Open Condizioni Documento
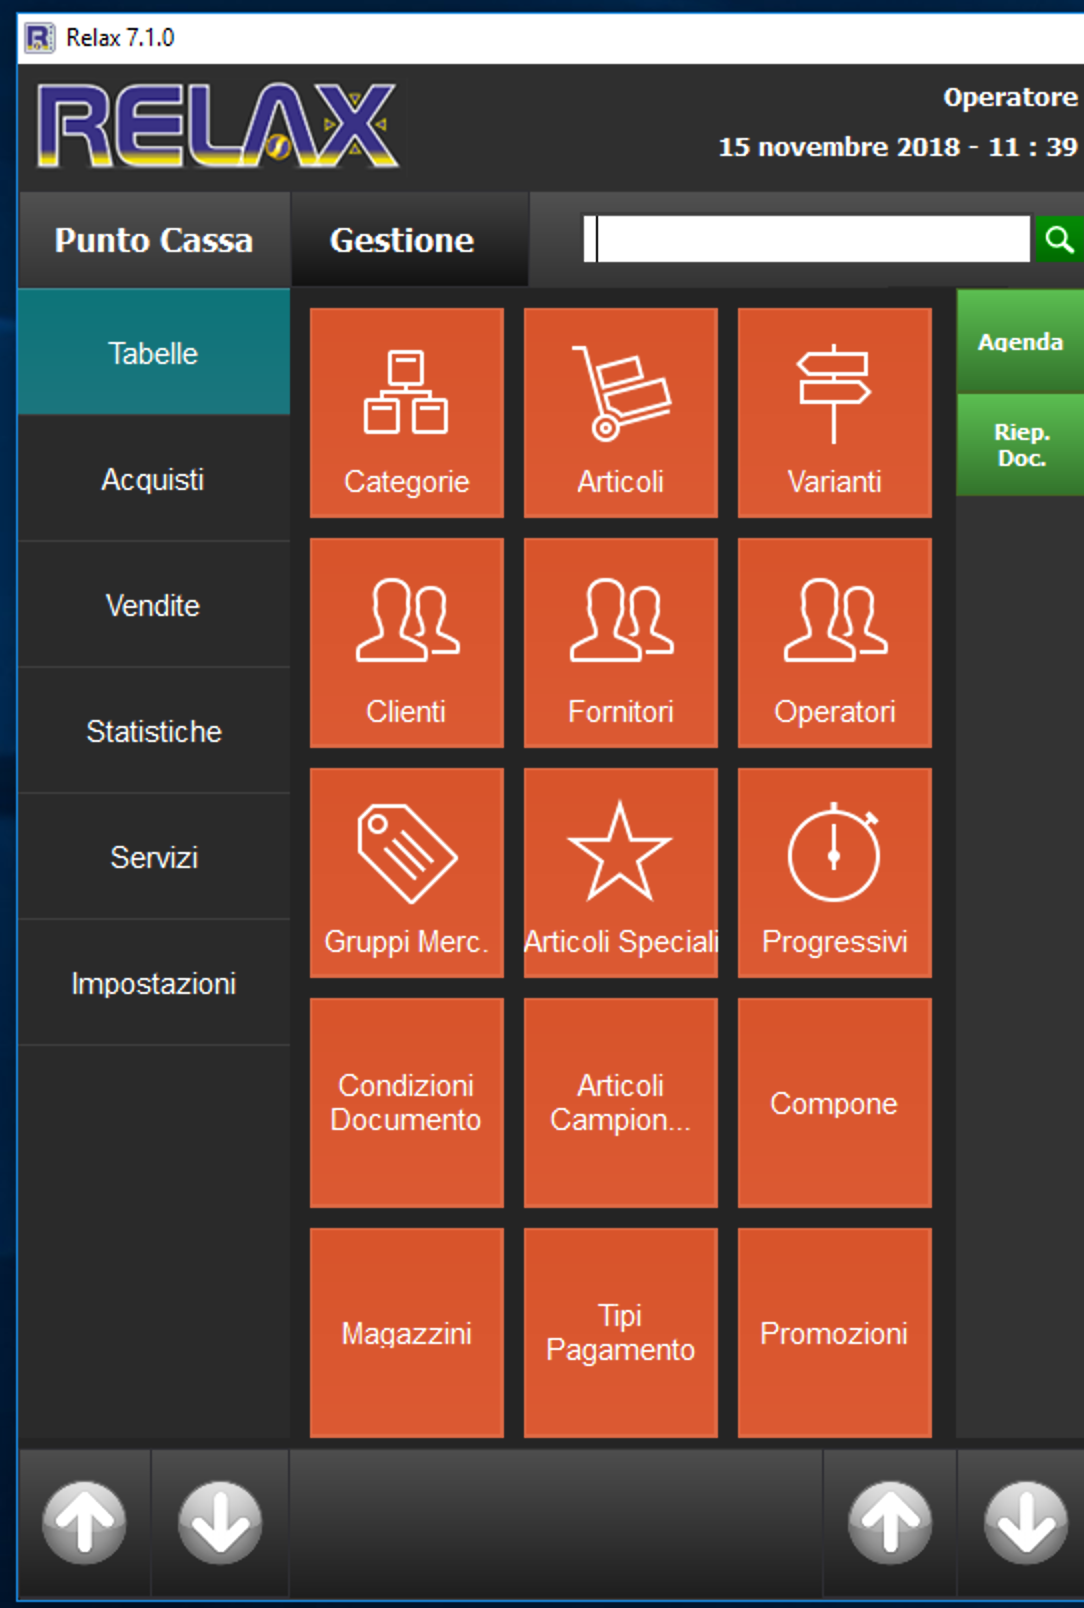1084x1608 pixels. (x=406, y=1103)
